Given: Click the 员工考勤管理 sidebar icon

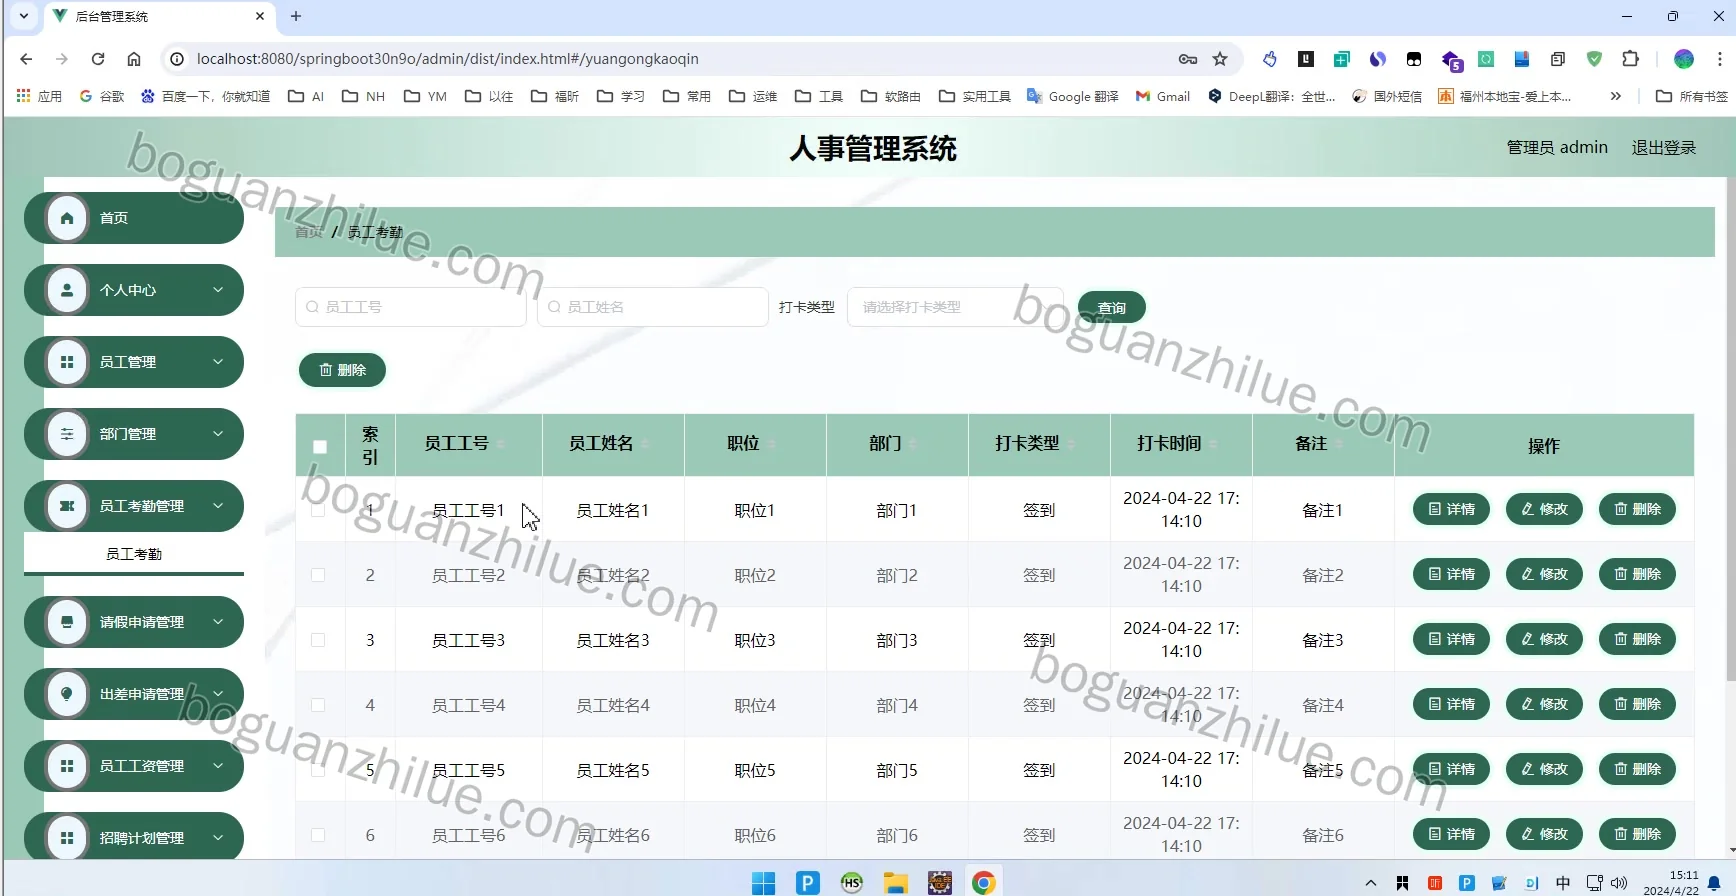Looking at the screenshot, I should (x=67, y=506).
